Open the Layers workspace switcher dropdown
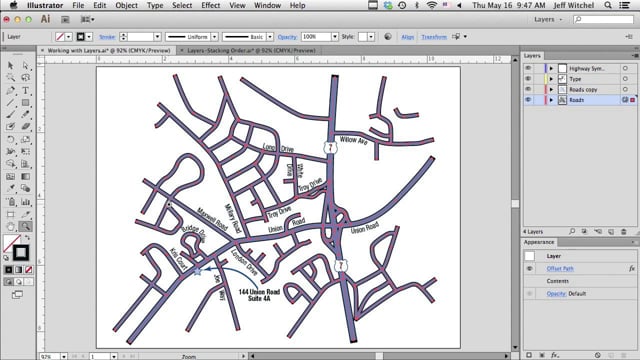 (548, 19)
